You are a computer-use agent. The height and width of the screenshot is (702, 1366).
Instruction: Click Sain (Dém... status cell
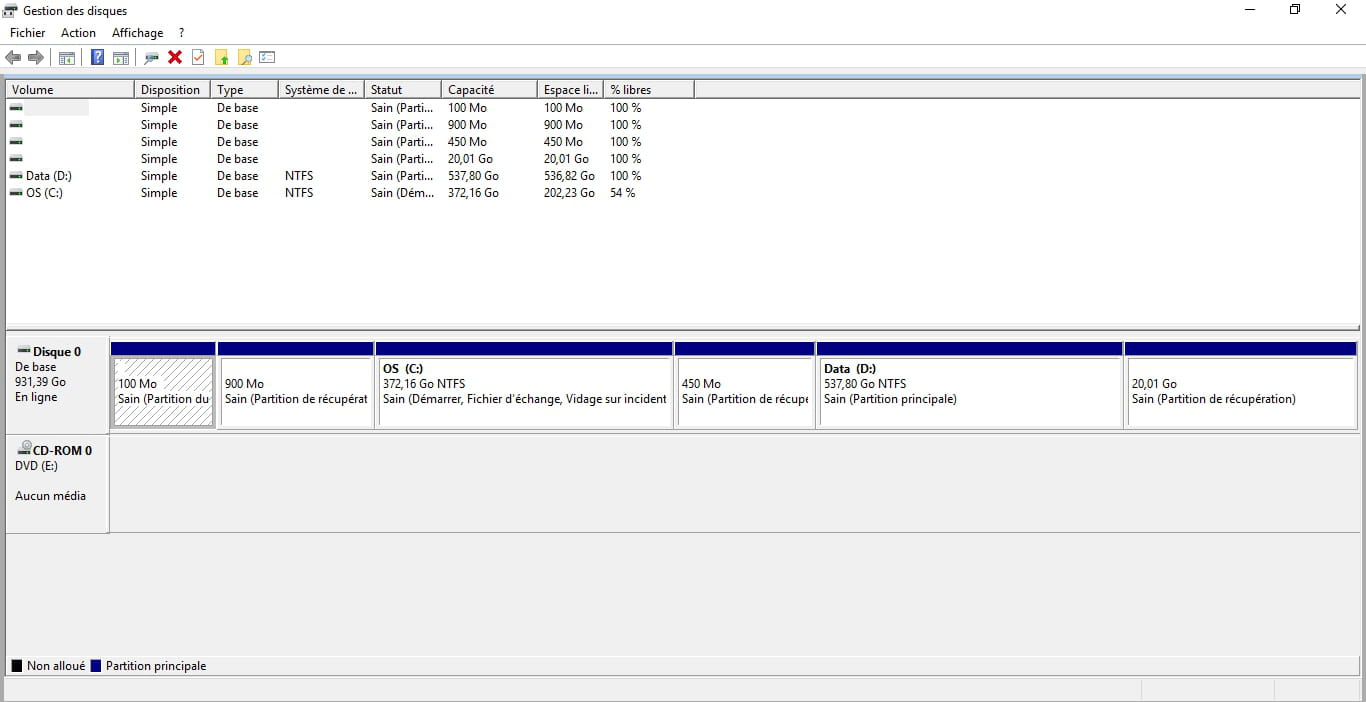coord(402,193)
